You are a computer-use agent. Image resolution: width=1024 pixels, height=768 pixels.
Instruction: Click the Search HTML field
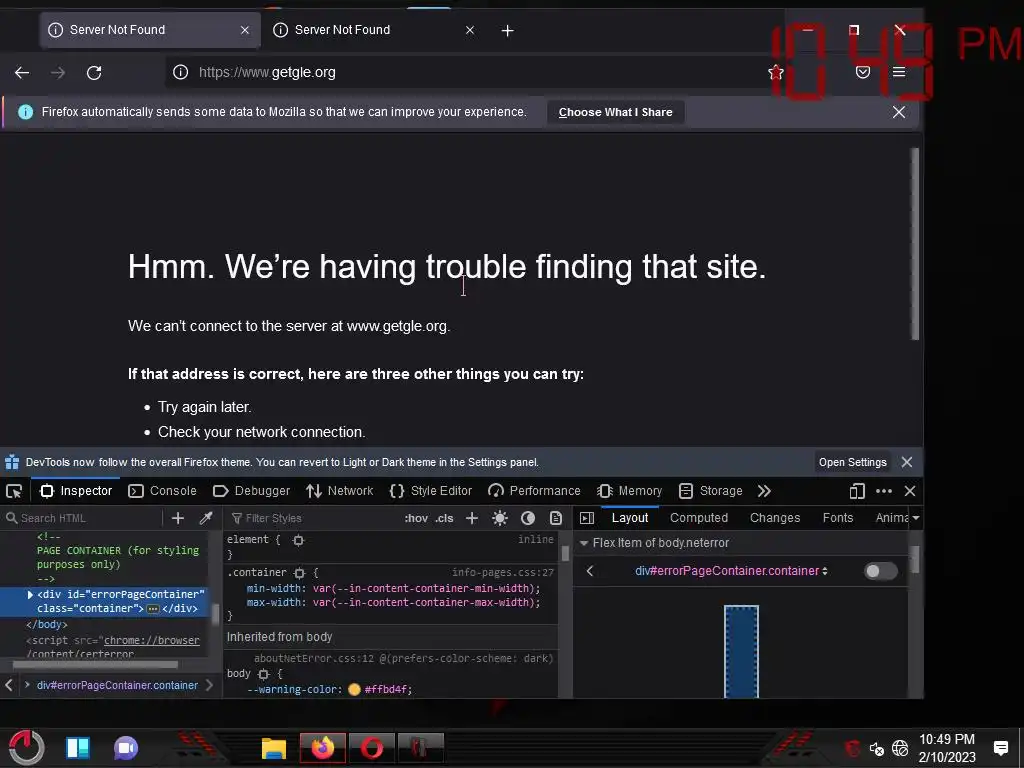click(x=84, y=519)
